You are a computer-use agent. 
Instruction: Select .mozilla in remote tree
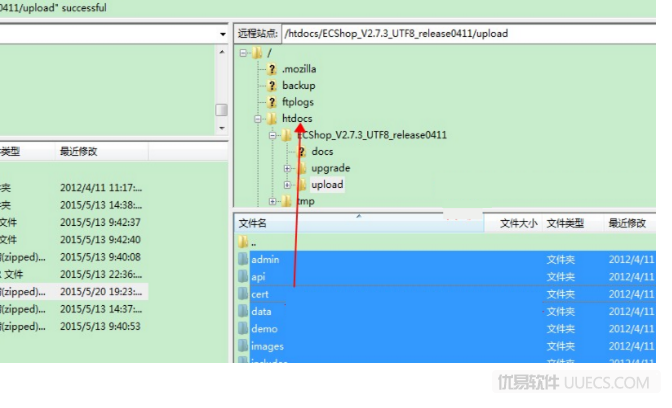[299, 69]
